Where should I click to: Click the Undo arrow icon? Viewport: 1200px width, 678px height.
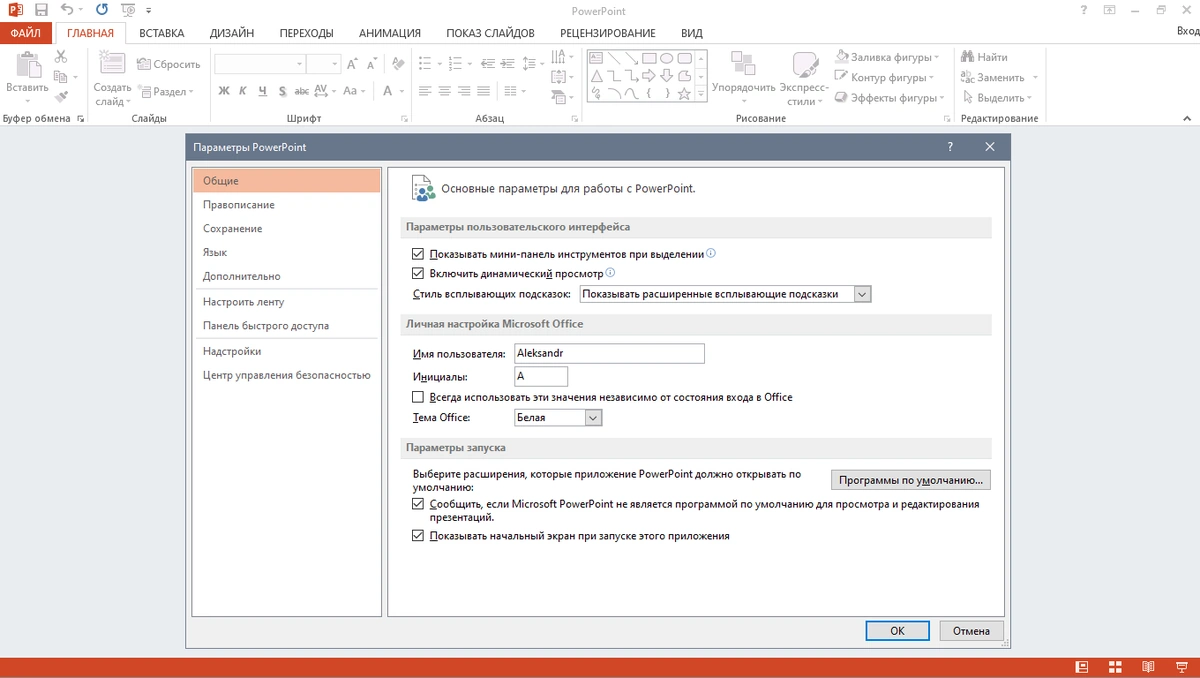(x=66, y=10)
